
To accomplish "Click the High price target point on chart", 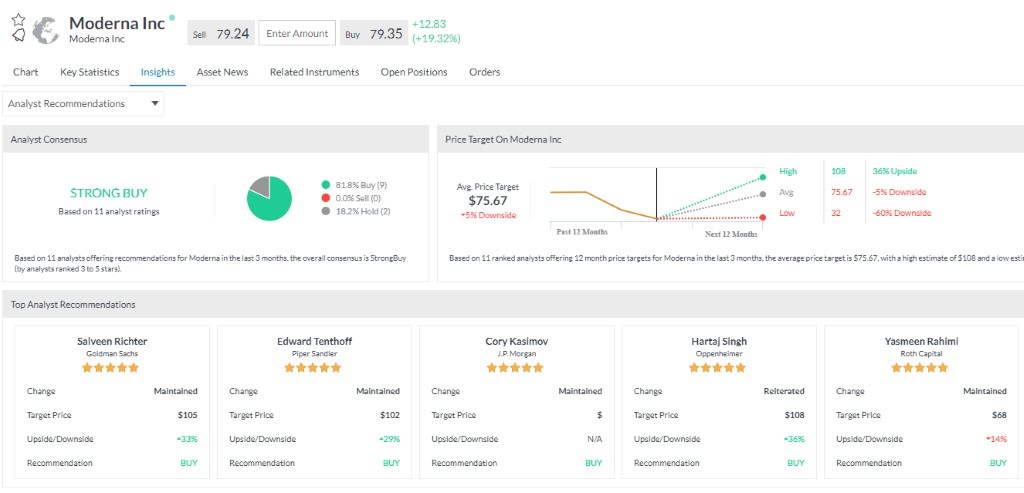I will (763, 177).
